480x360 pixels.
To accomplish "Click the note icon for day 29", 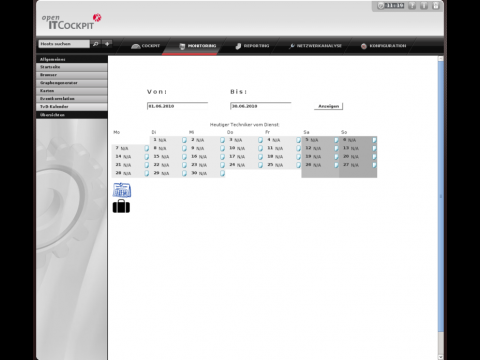I will 184,173.
